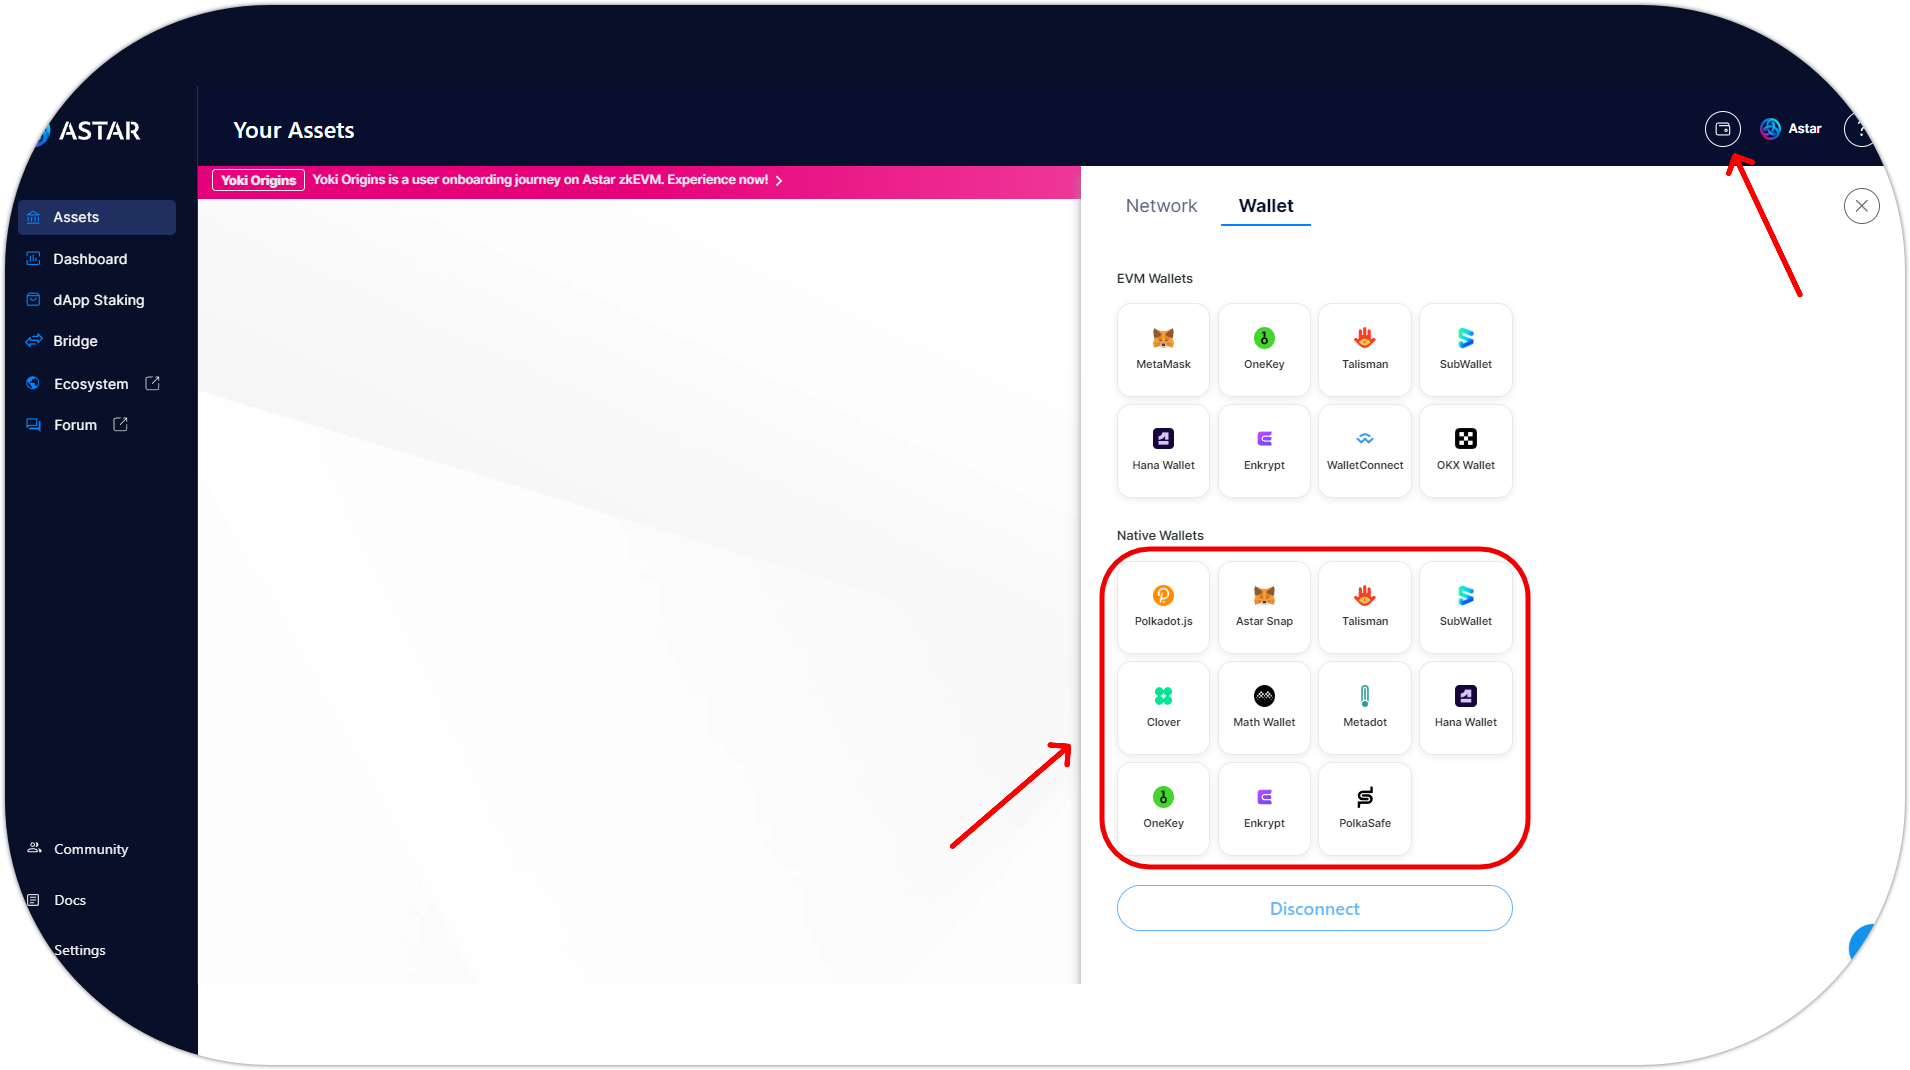The height and width of the screenshot is (1070, 1910).
Task: Select MetaMask under EVM Wallets
Action: [1163, 349]
